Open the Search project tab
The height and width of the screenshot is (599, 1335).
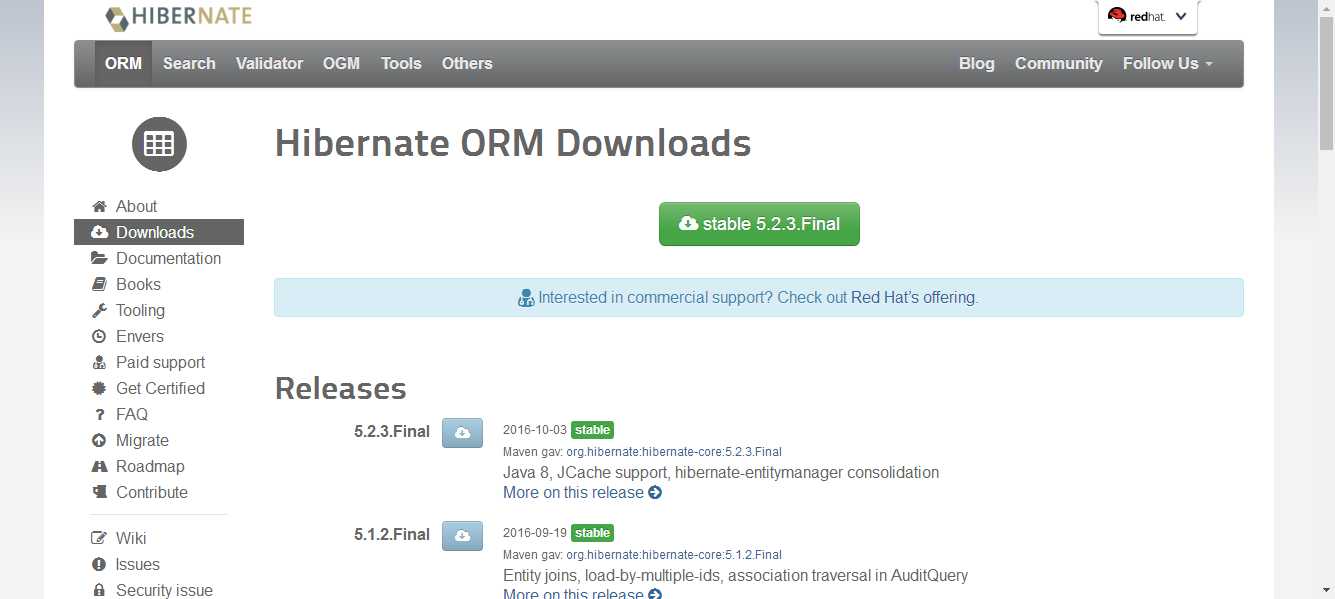(x=189, y=63)
